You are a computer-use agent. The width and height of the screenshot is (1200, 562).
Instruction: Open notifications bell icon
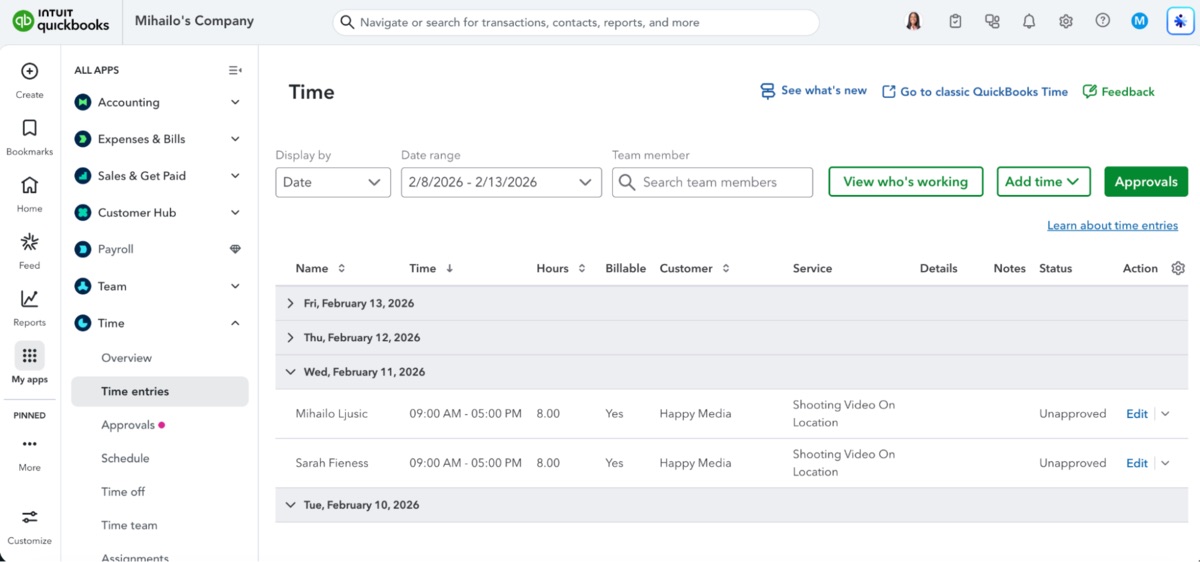pyautogui.click(x=1029, y=21)
